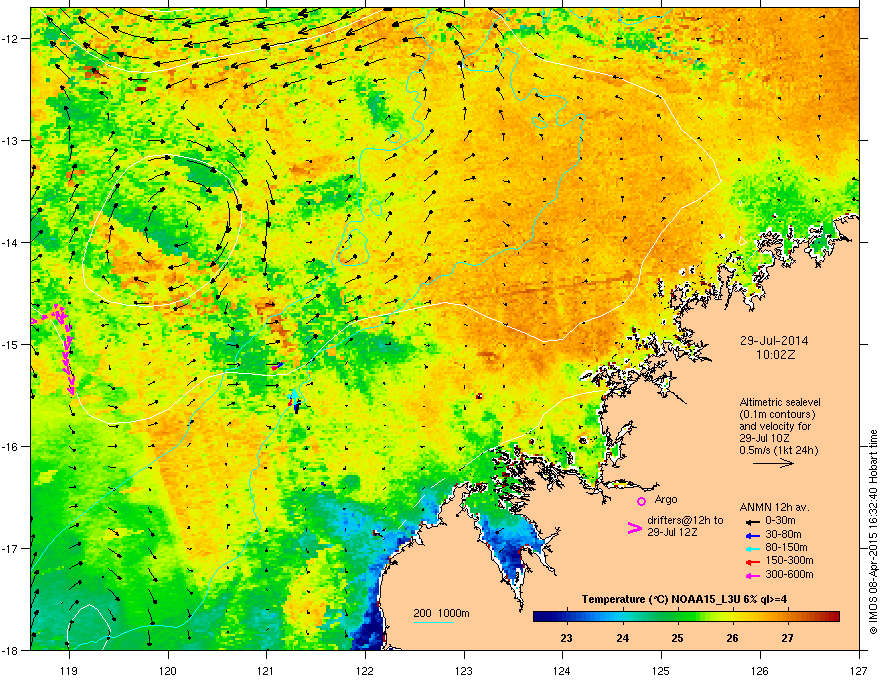
Task: Click the 'Temperature (°C) NOAA15_L3U' title
Action: 661,599
